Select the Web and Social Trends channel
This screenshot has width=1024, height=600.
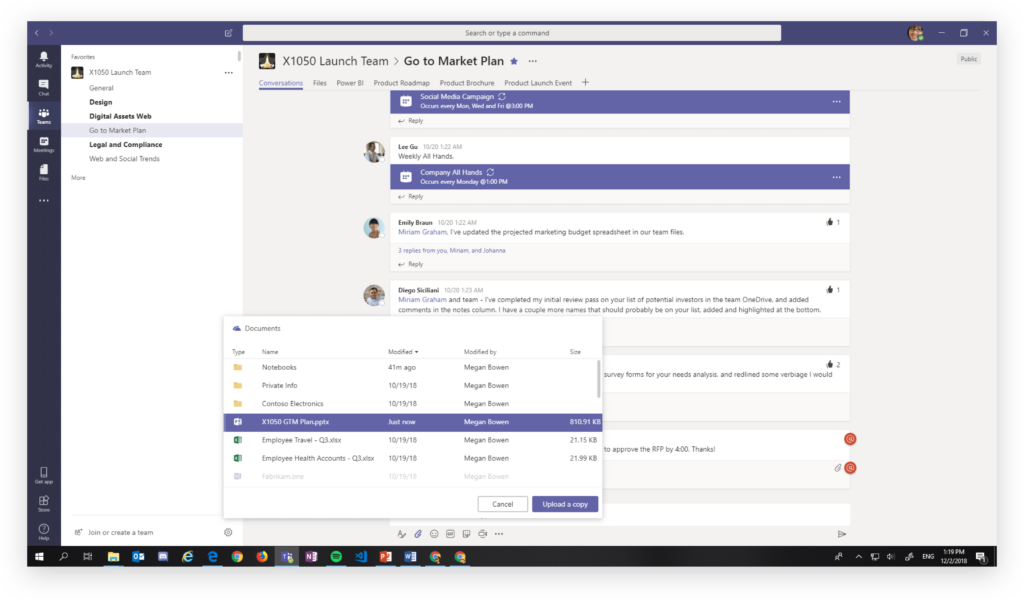(124, 159)
